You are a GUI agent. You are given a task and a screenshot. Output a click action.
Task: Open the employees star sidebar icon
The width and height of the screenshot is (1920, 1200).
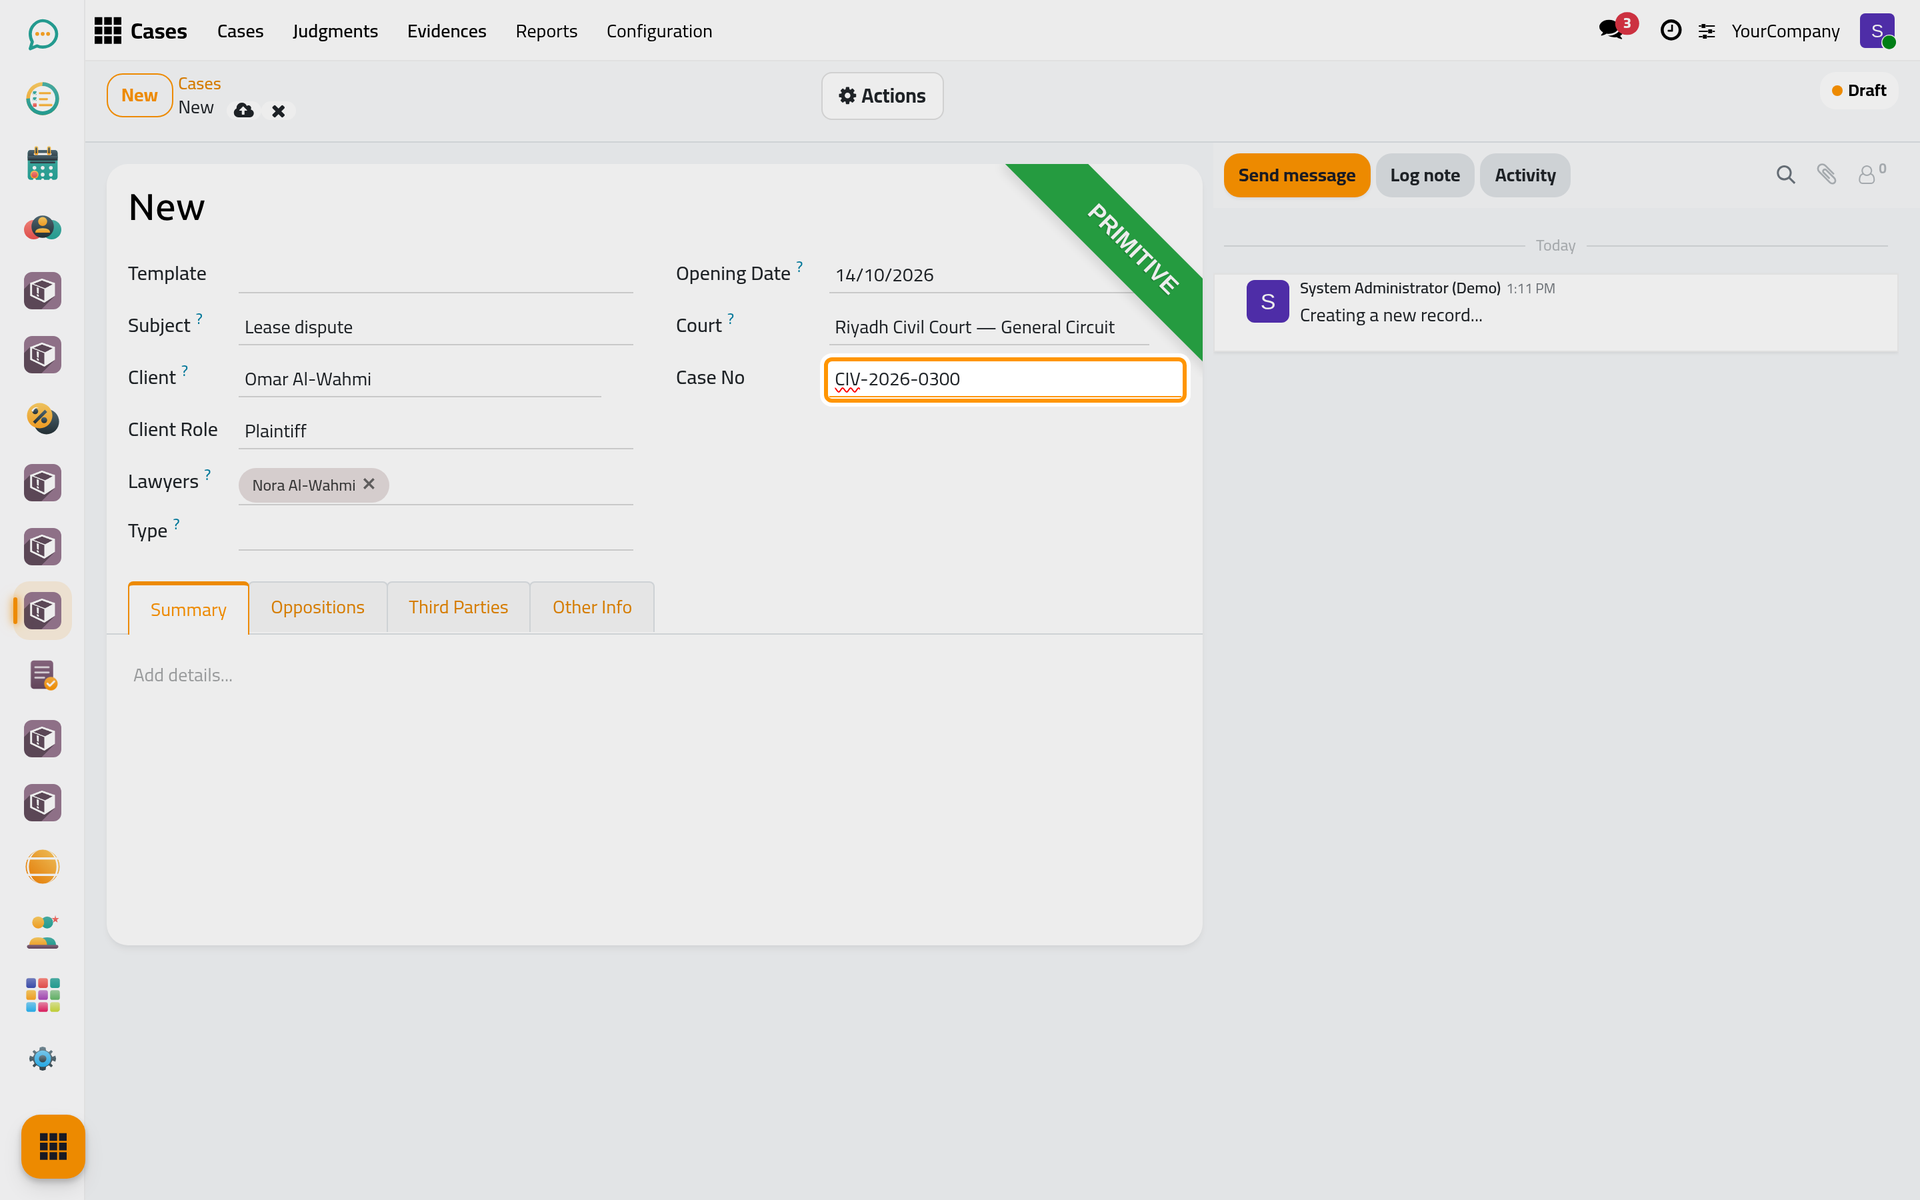[42, 931]
